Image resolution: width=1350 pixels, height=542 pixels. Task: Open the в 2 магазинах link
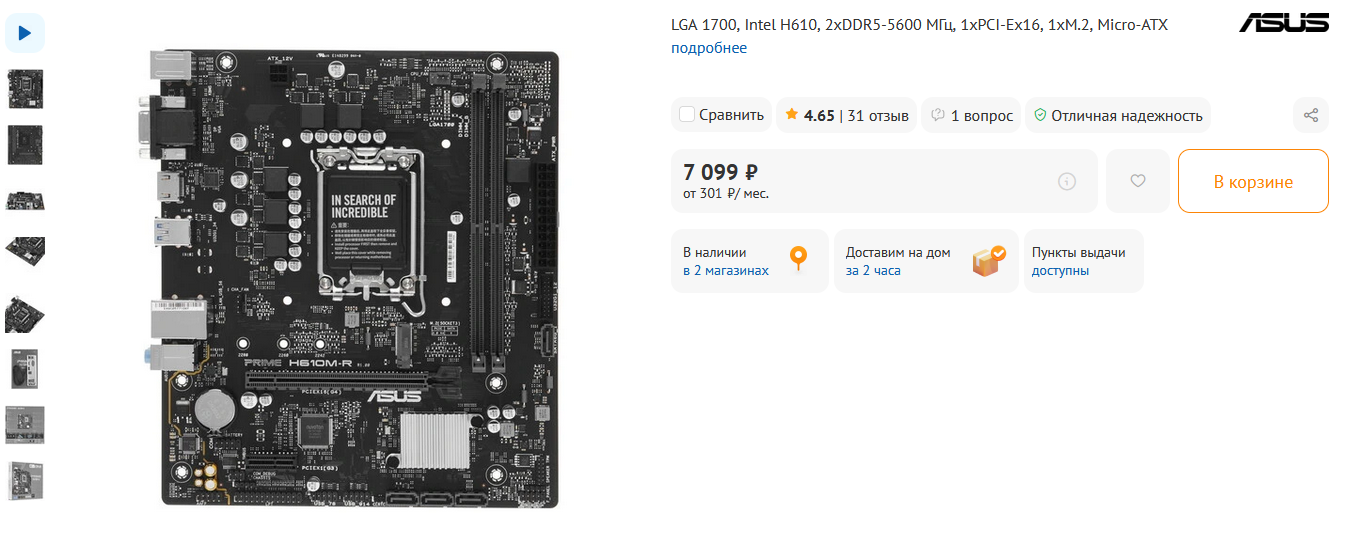click(x=726, y=270)
